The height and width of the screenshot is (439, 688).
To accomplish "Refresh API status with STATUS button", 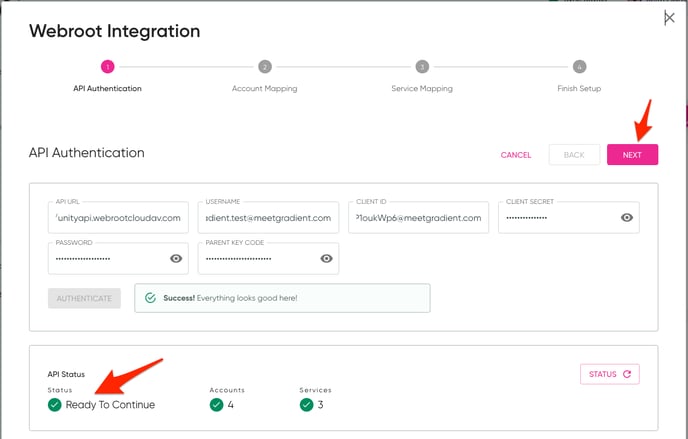I will 609,374.
